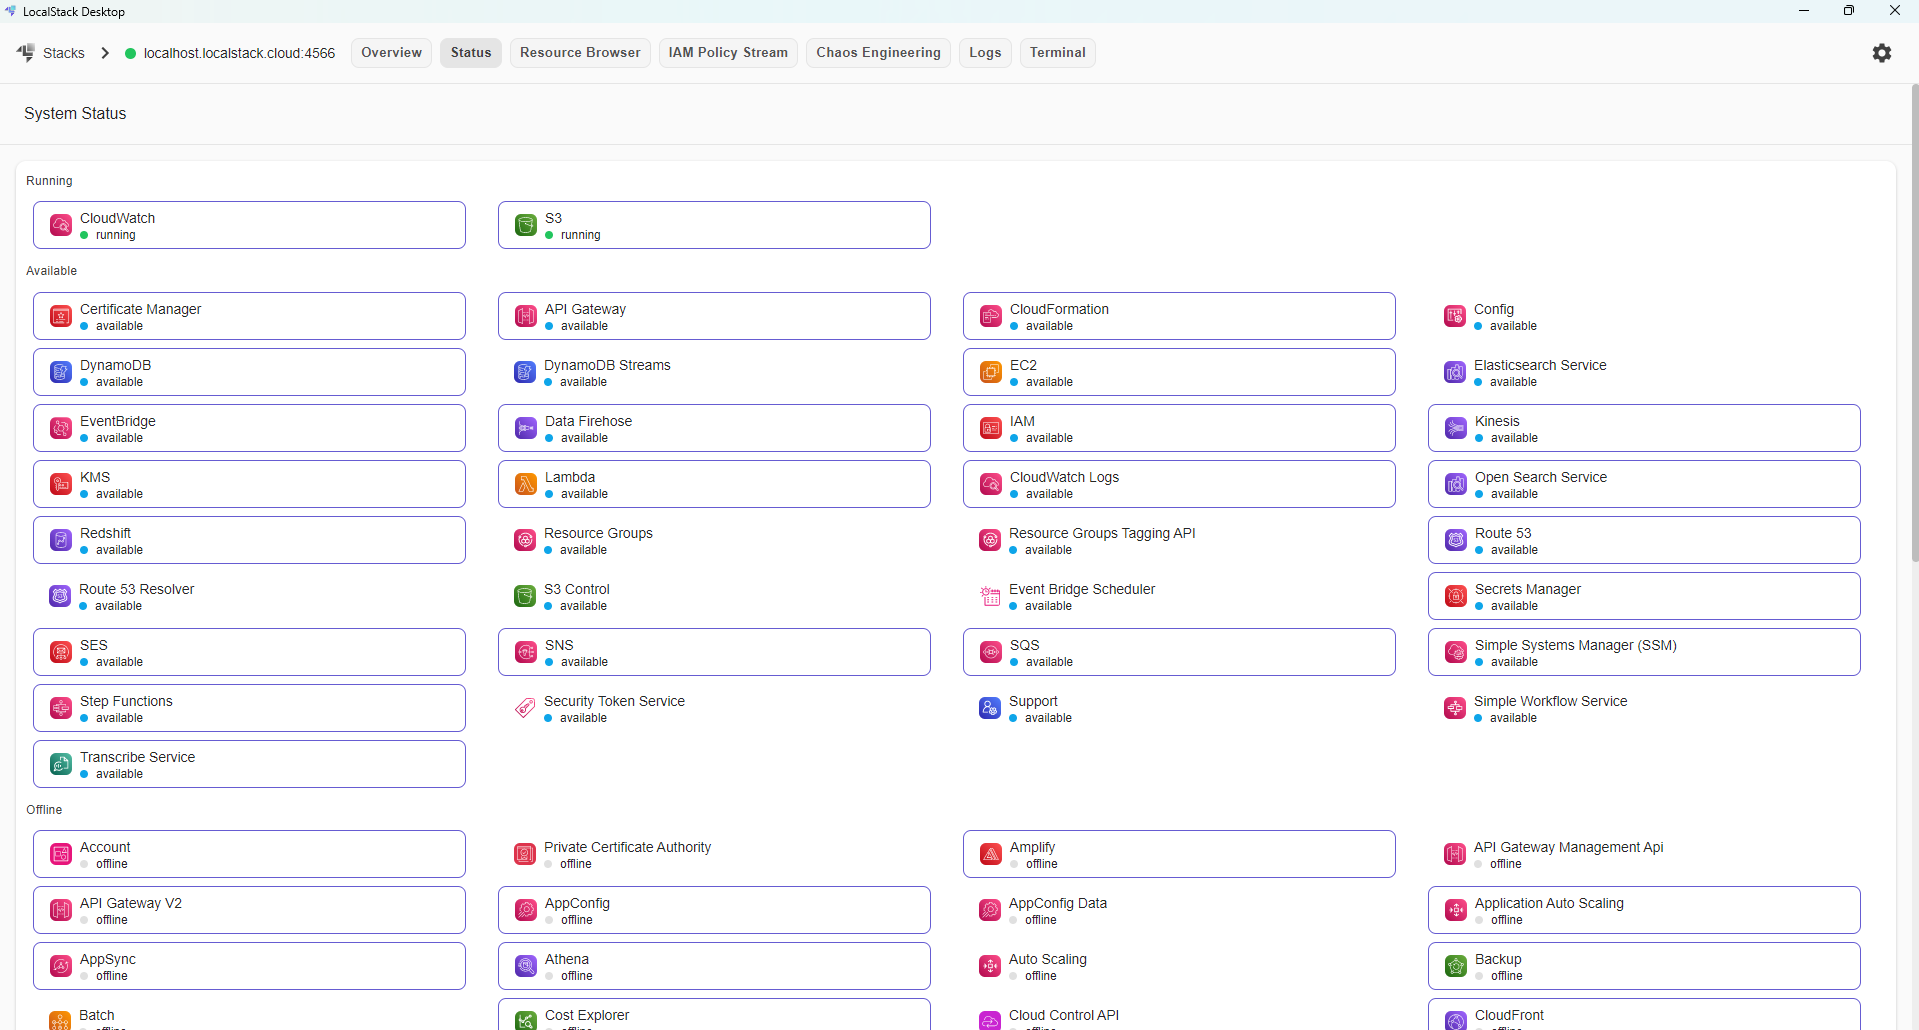Screen dimensions: 1919x1030
Task: Go back to Stacks breadcrumb
Action: click(64, 53)
